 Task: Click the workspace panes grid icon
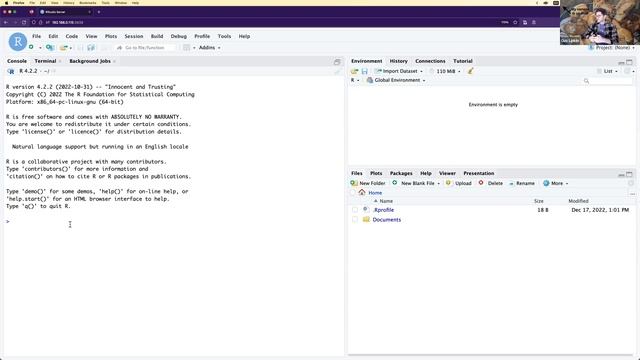pyautogui.click(x=187, y=48)
